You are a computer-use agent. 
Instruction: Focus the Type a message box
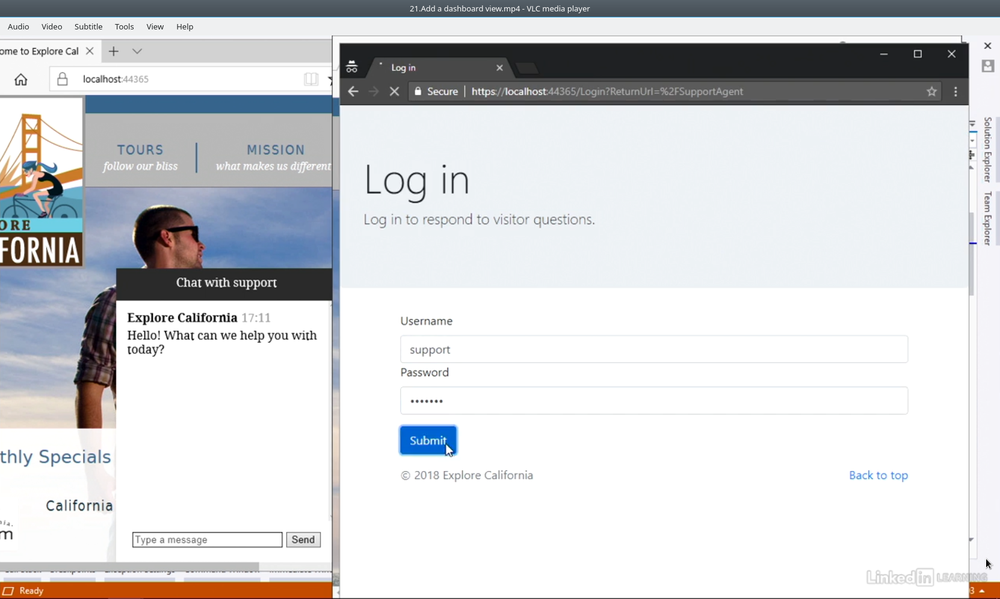pos(207,540)
